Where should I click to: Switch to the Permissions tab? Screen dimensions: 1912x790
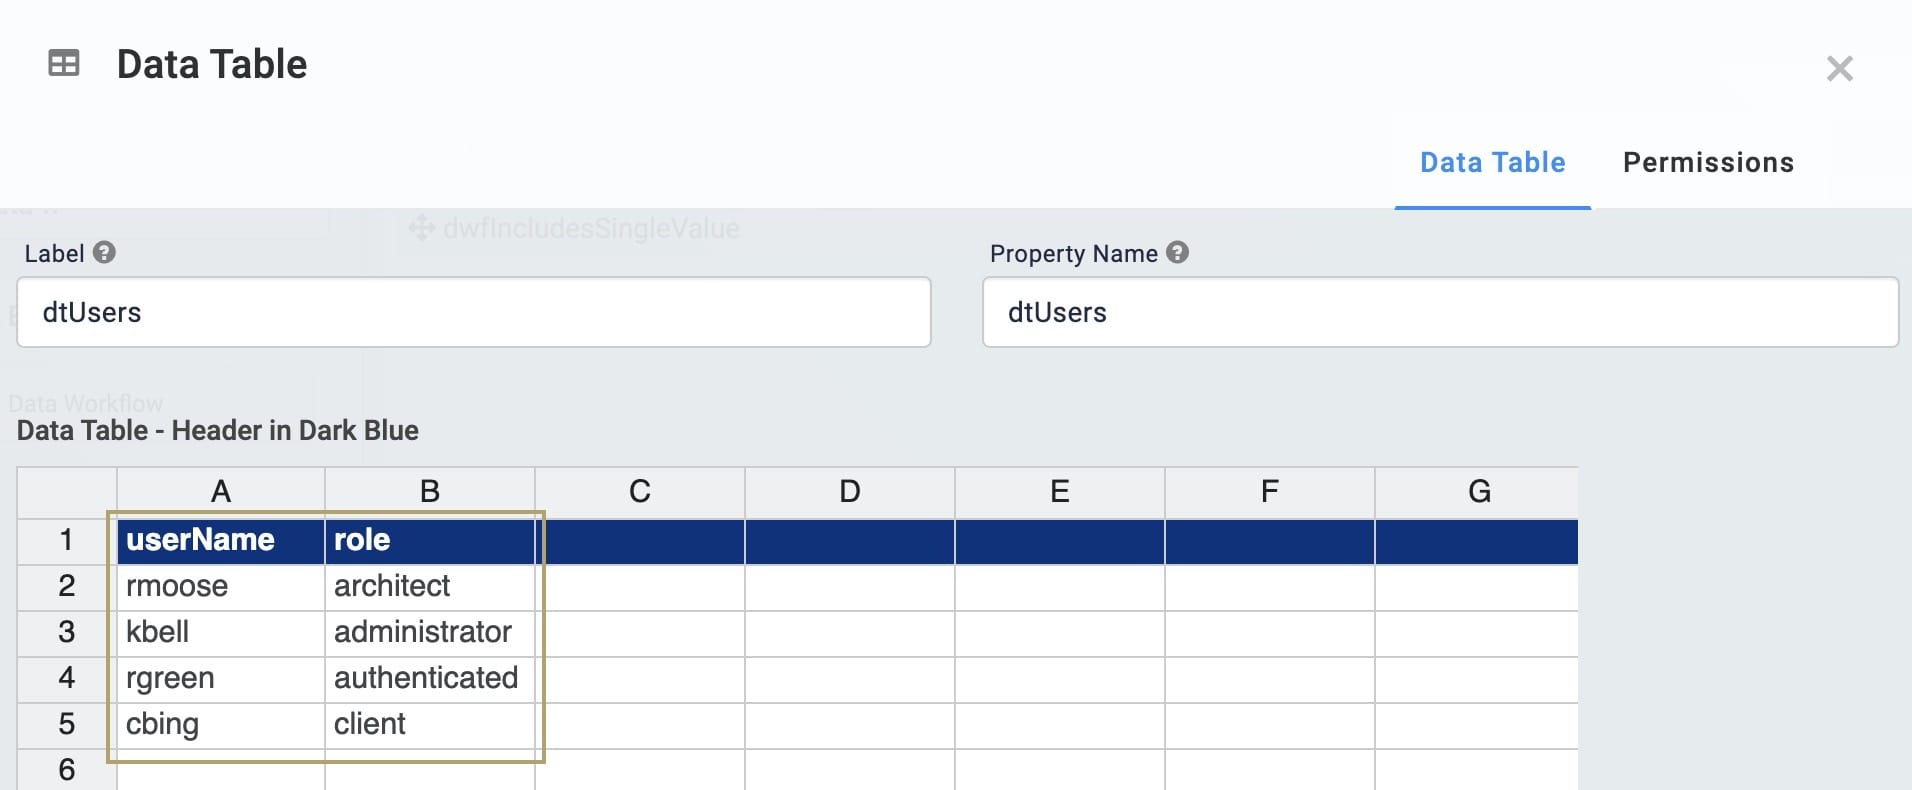[1708, 162]
